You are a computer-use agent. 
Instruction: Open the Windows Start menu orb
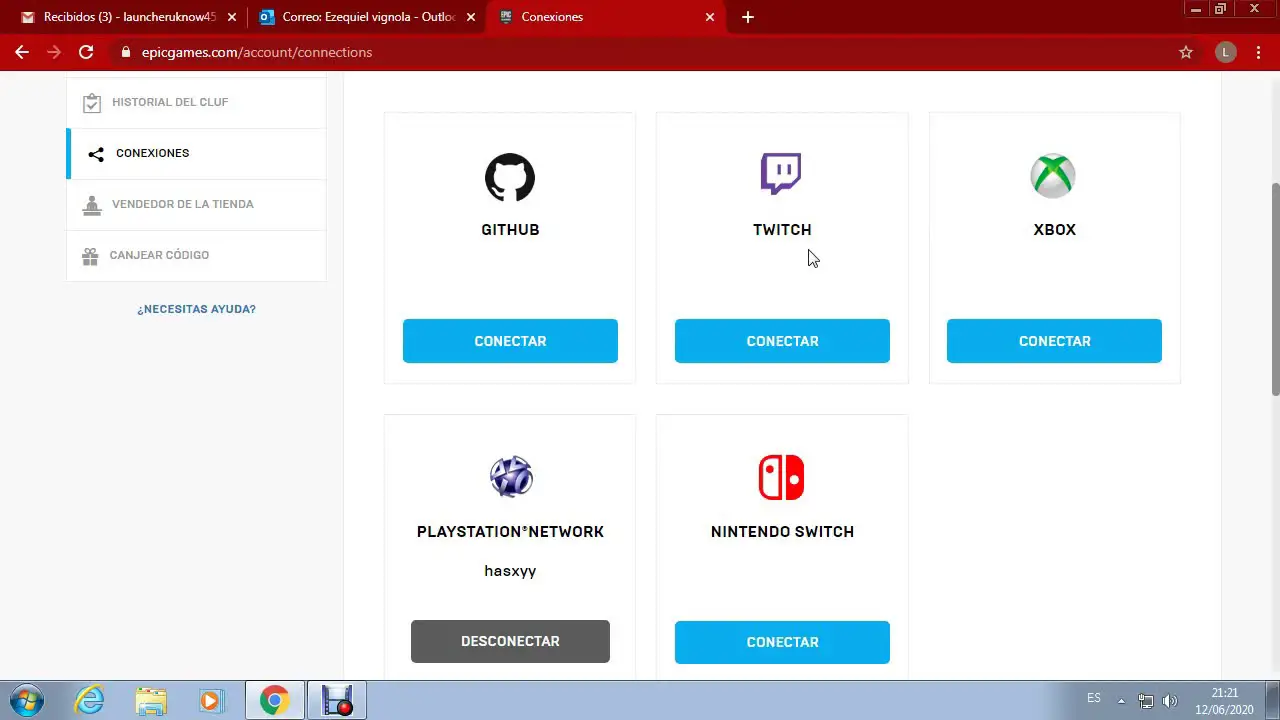27,701
